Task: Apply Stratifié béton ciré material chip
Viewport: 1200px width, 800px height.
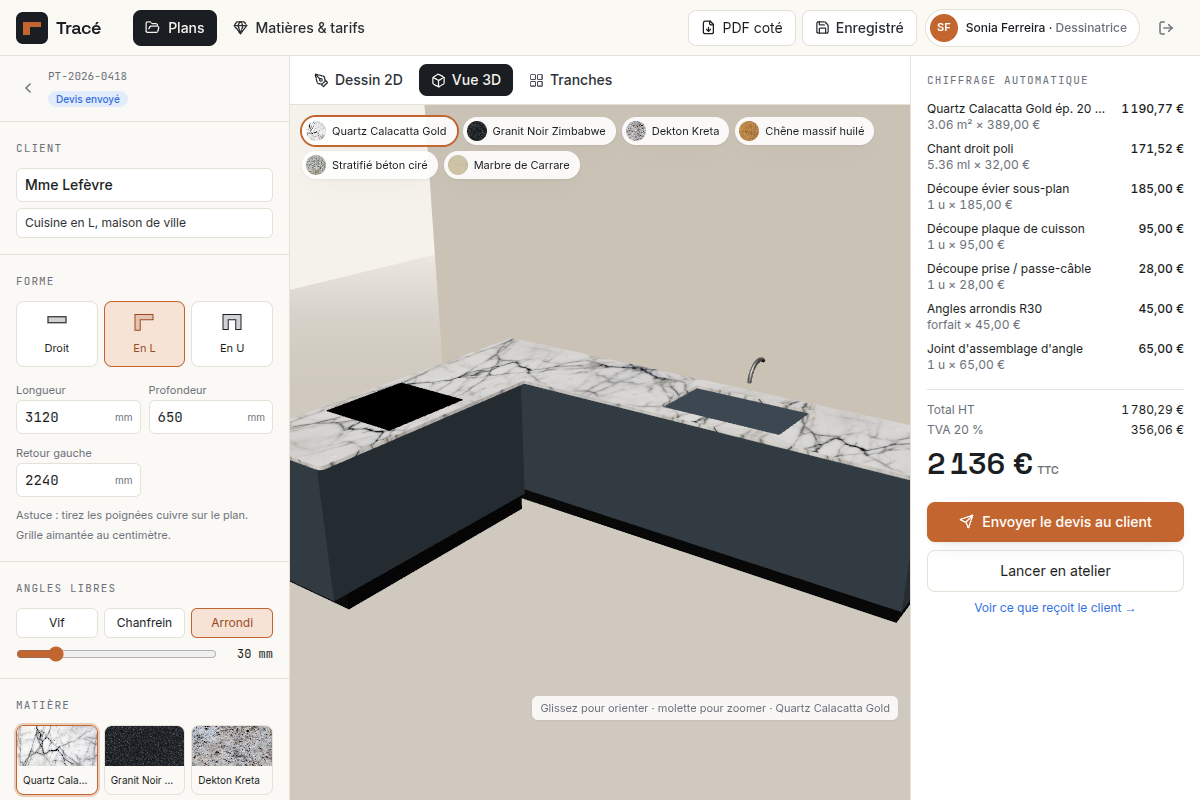Action: [x=370, y=165]
